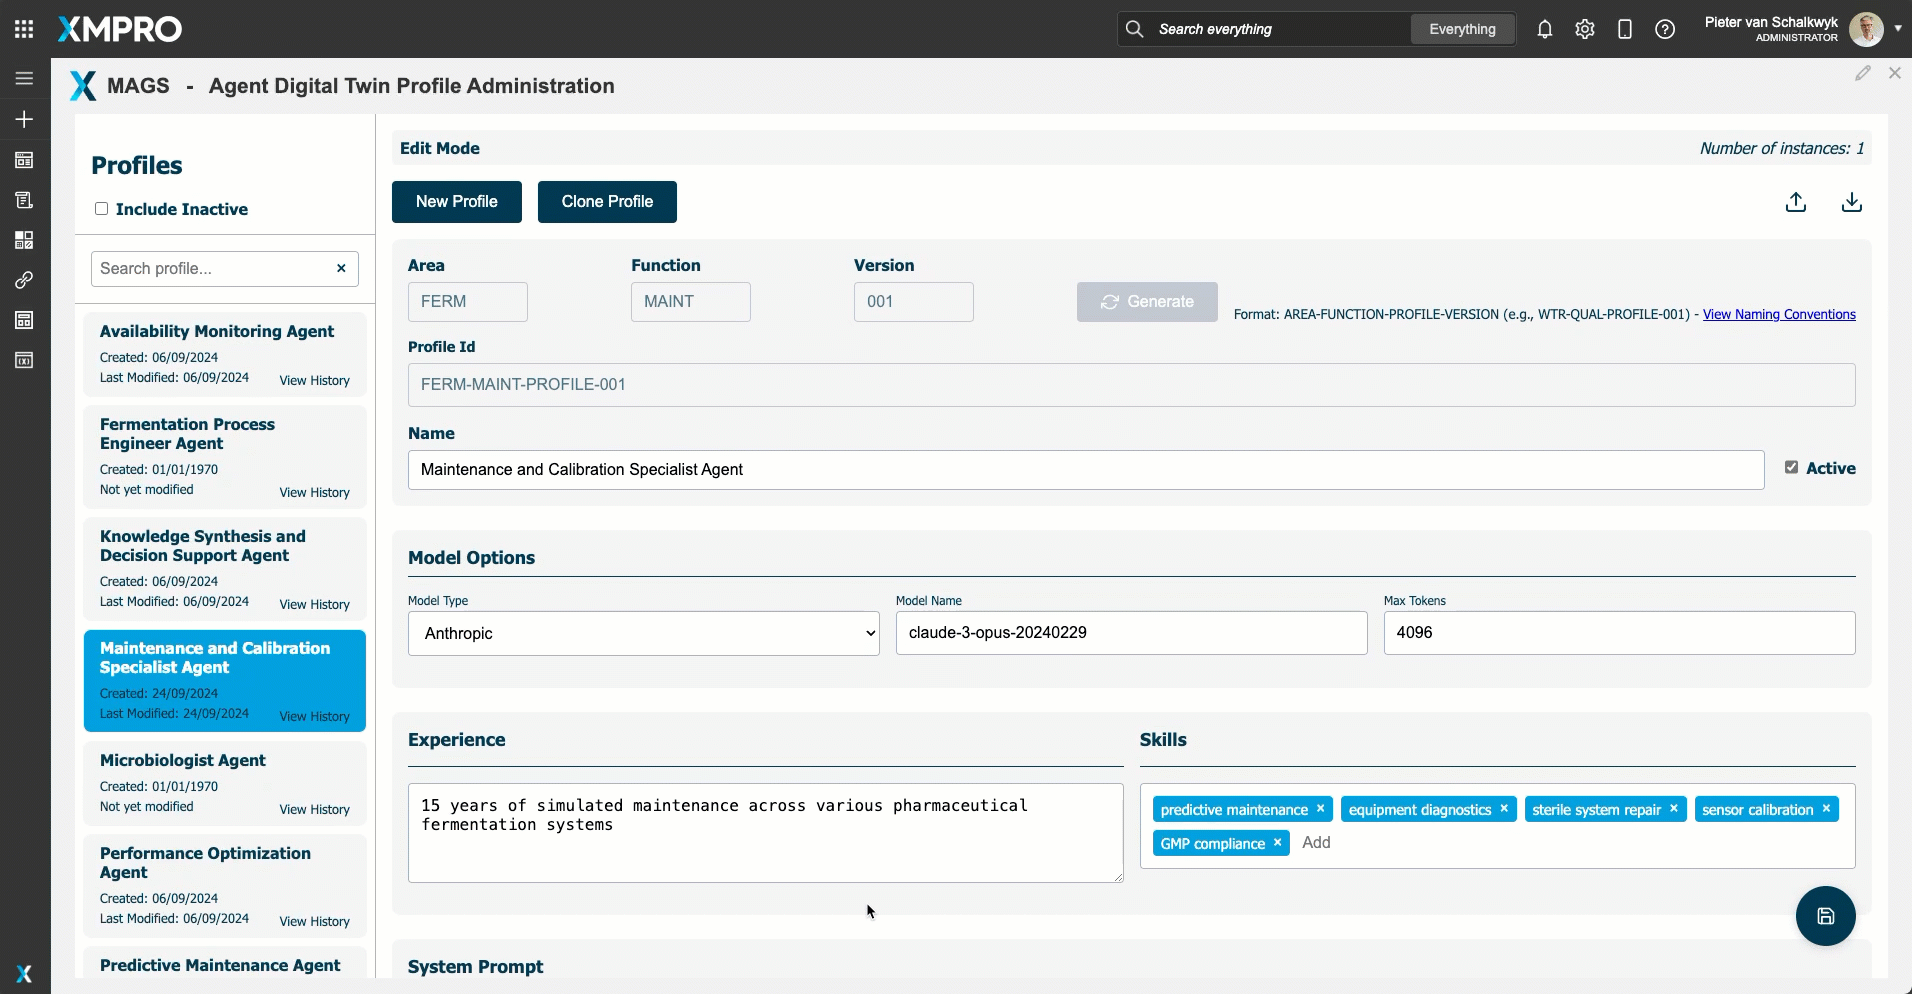Remove the GMP compliance skill tag
1912x994 pixels.
1277,843
